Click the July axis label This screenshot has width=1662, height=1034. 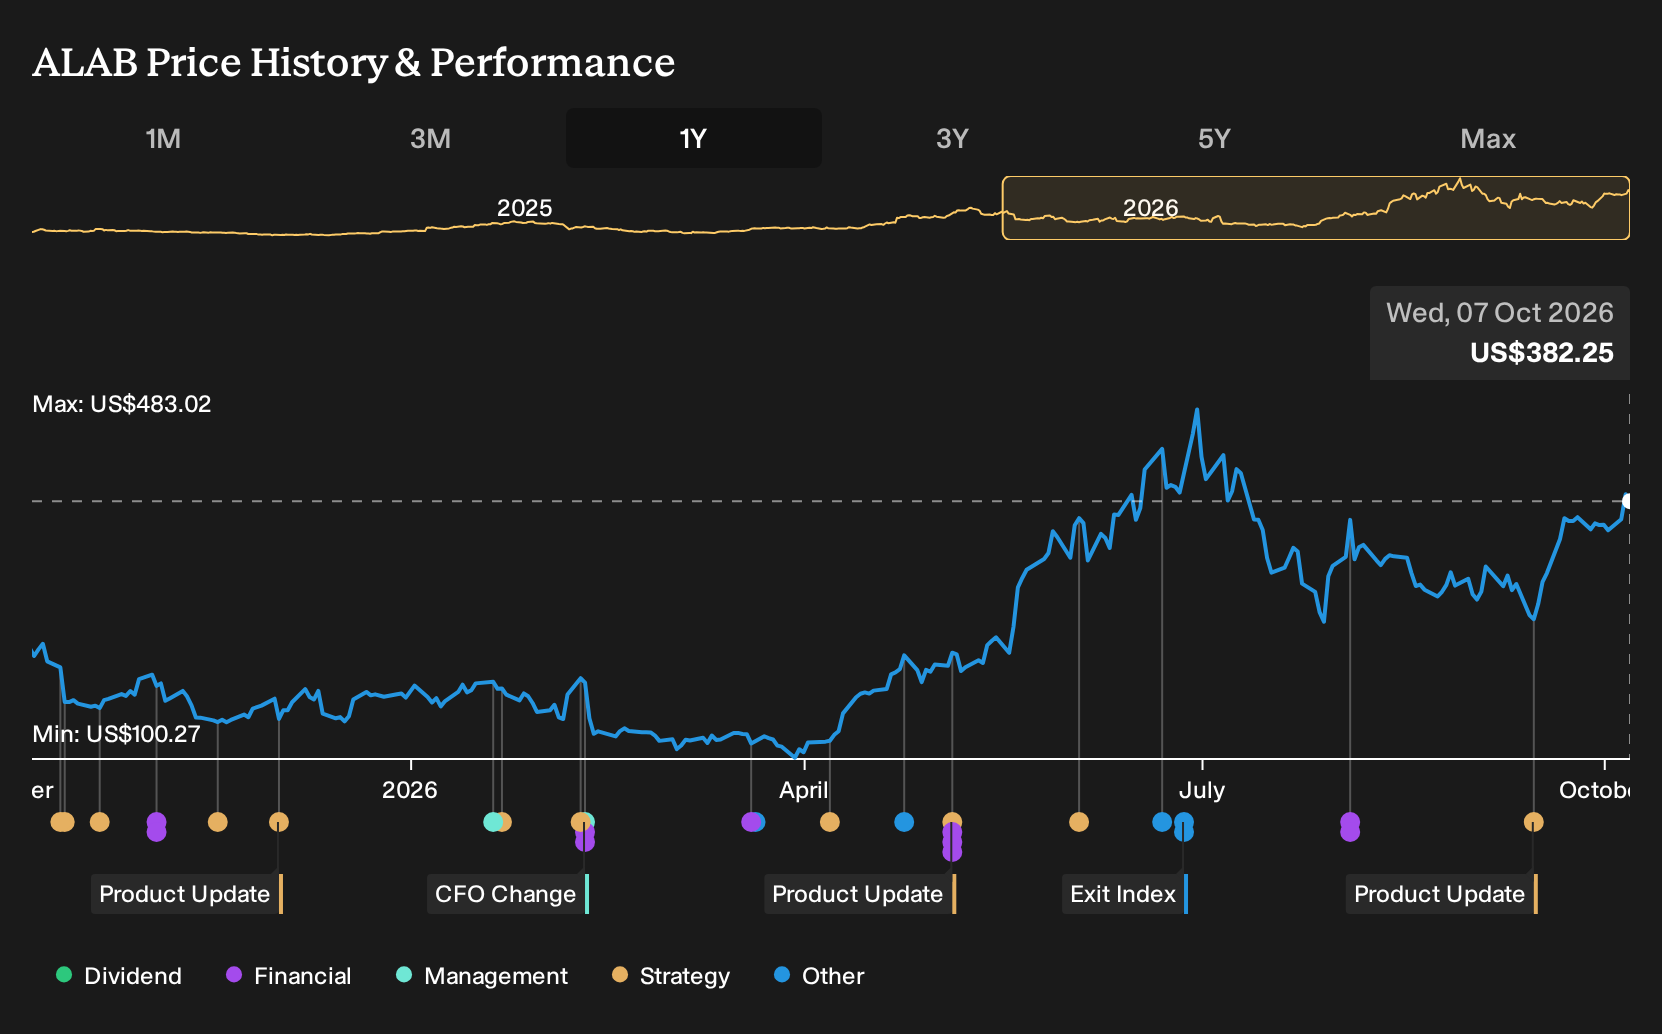pyautogui.click(x=1202, y=790)
